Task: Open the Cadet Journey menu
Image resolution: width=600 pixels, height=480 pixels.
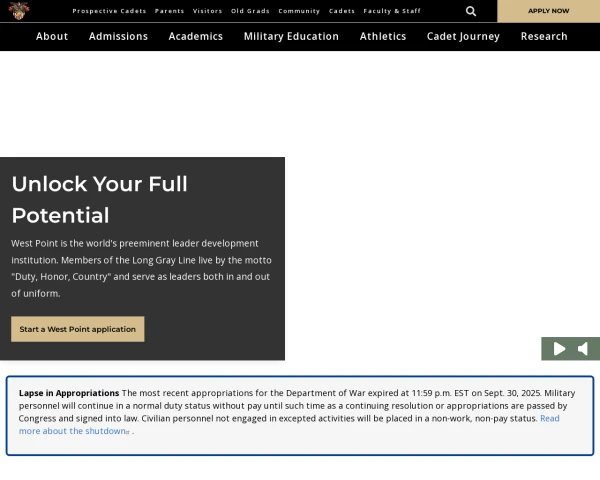Action: click(463, 36)
